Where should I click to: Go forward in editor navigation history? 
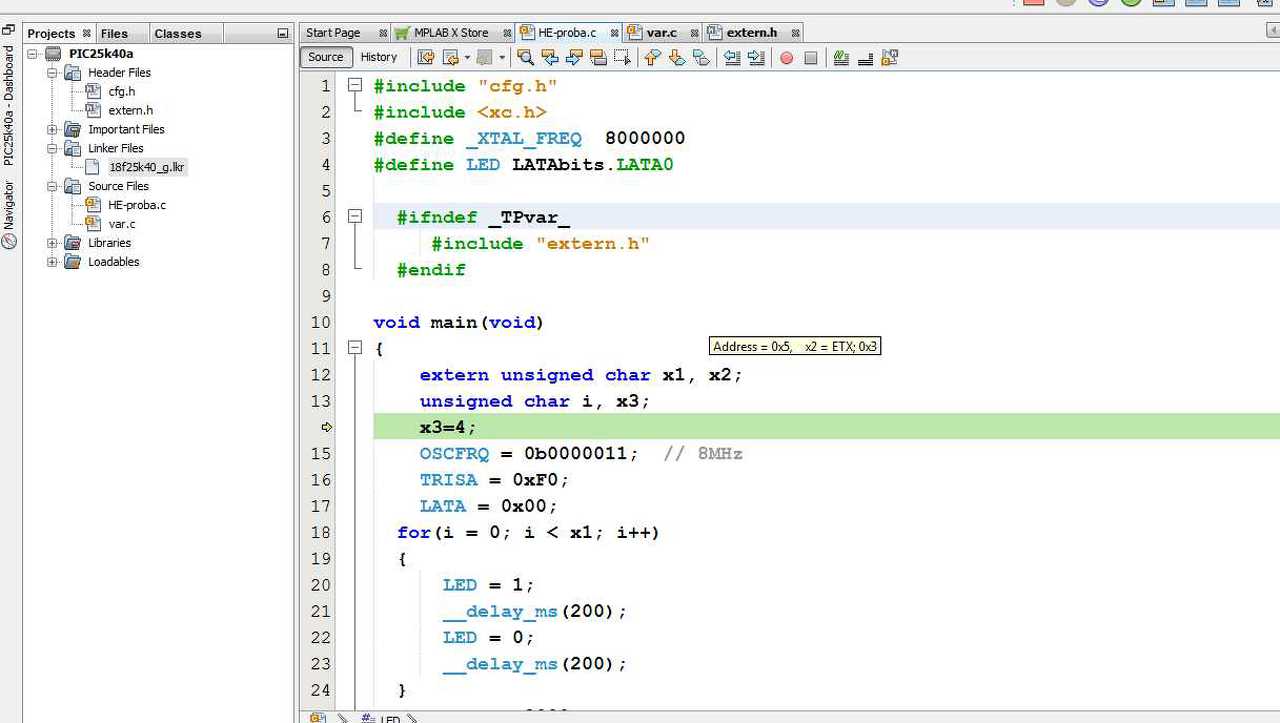point(484,58)
